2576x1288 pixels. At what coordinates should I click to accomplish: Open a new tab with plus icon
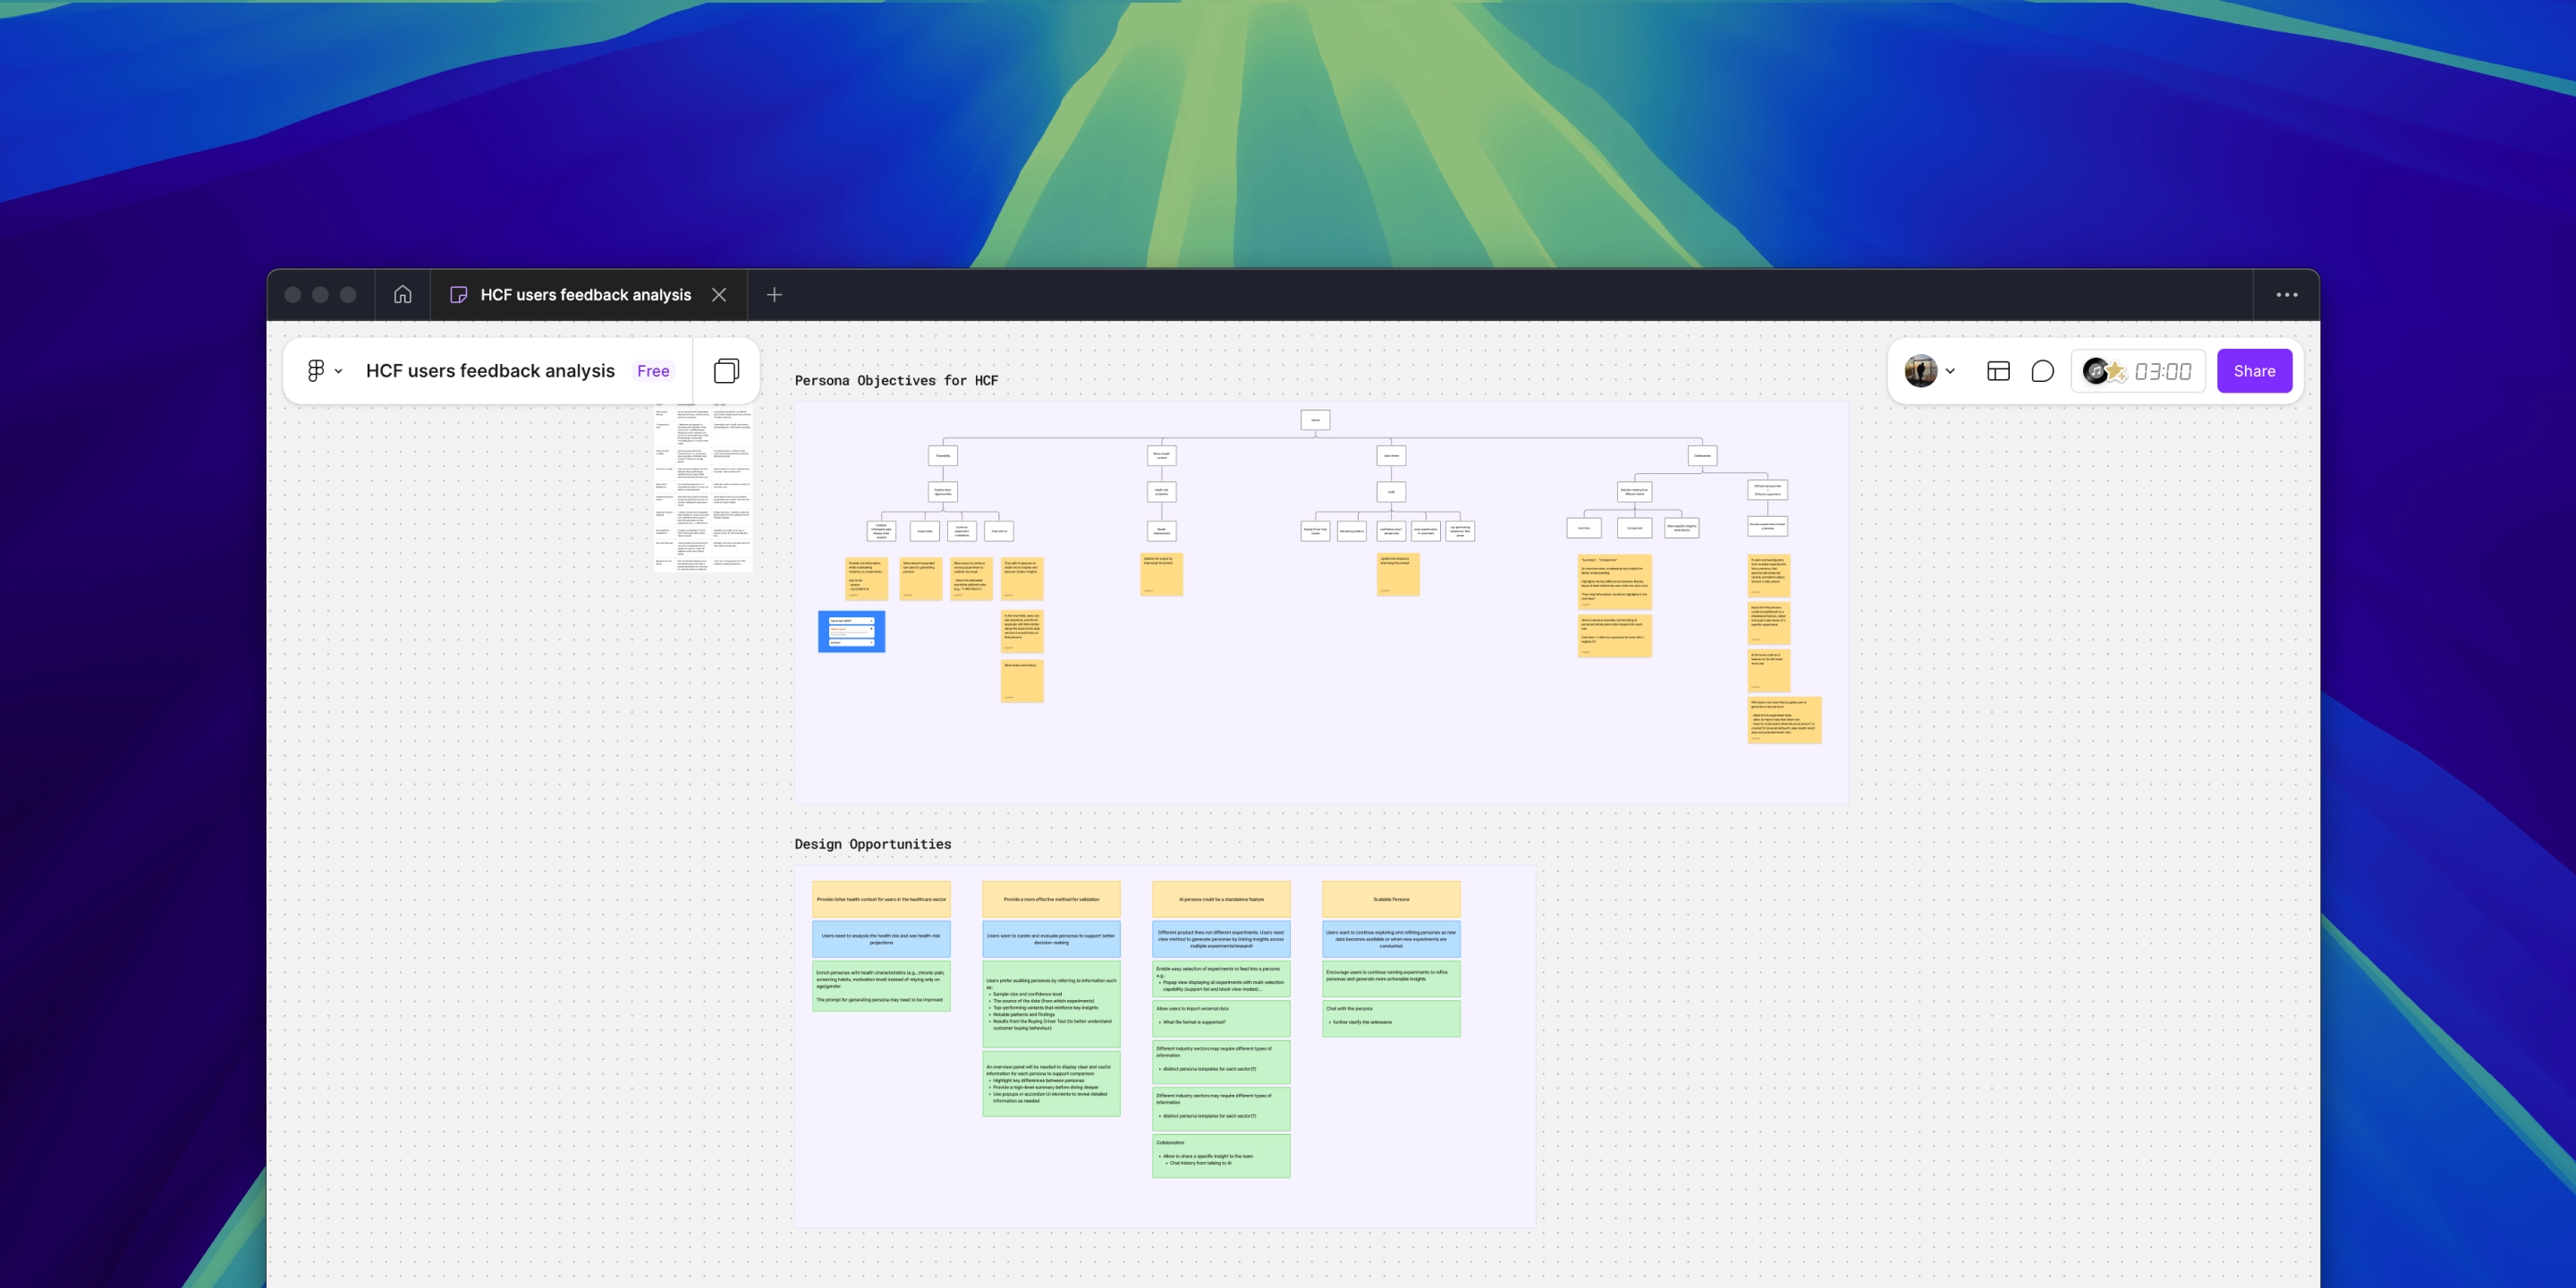pos(774,295)
